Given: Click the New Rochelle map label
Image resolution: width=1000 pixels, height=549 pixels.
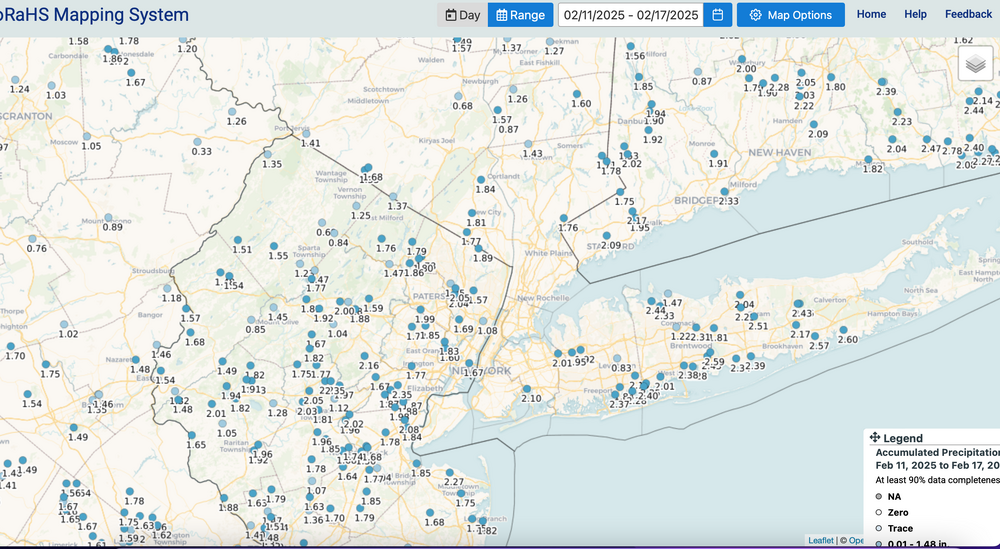Looking at the screenshot, I should point(543,298).
